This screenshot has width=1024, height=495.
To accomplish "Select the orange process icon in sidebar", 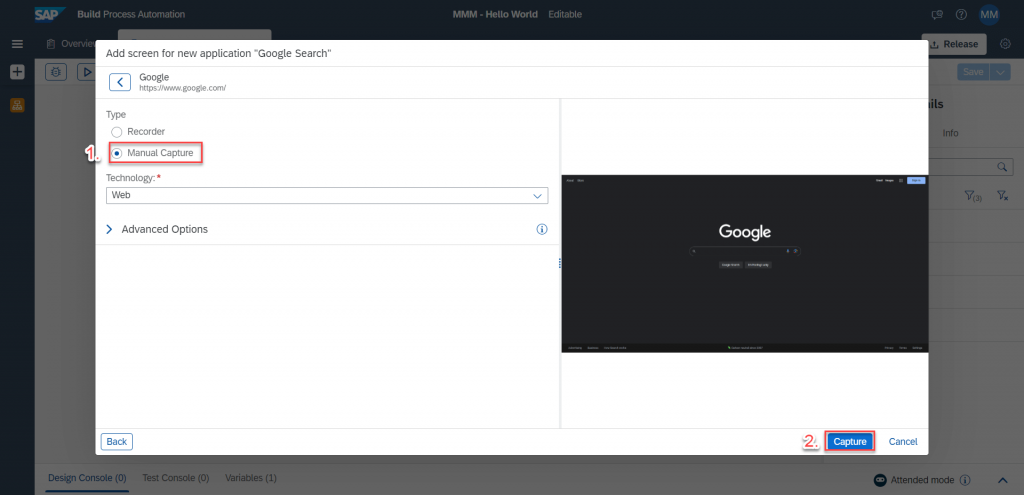I will coord(17,105).
